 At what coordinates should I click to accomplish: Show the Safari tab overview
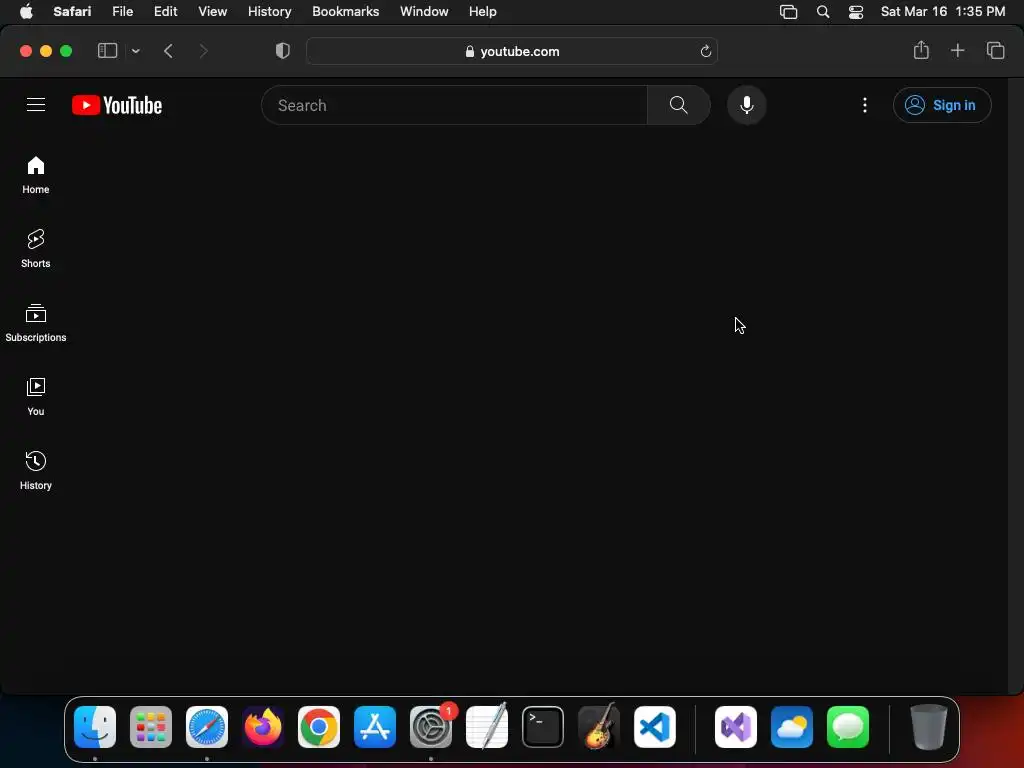point(995,50)
